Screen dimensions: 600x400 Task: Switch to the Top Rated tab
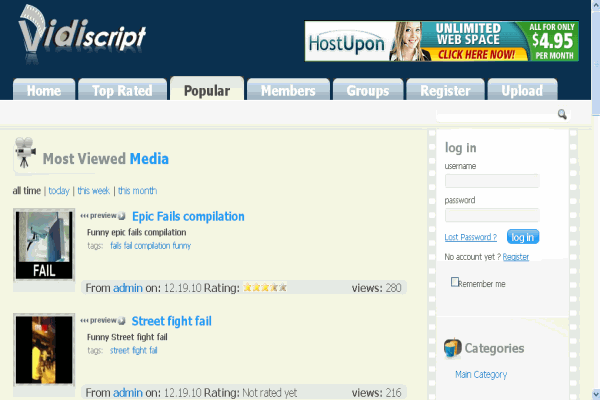tap(122, 90)
